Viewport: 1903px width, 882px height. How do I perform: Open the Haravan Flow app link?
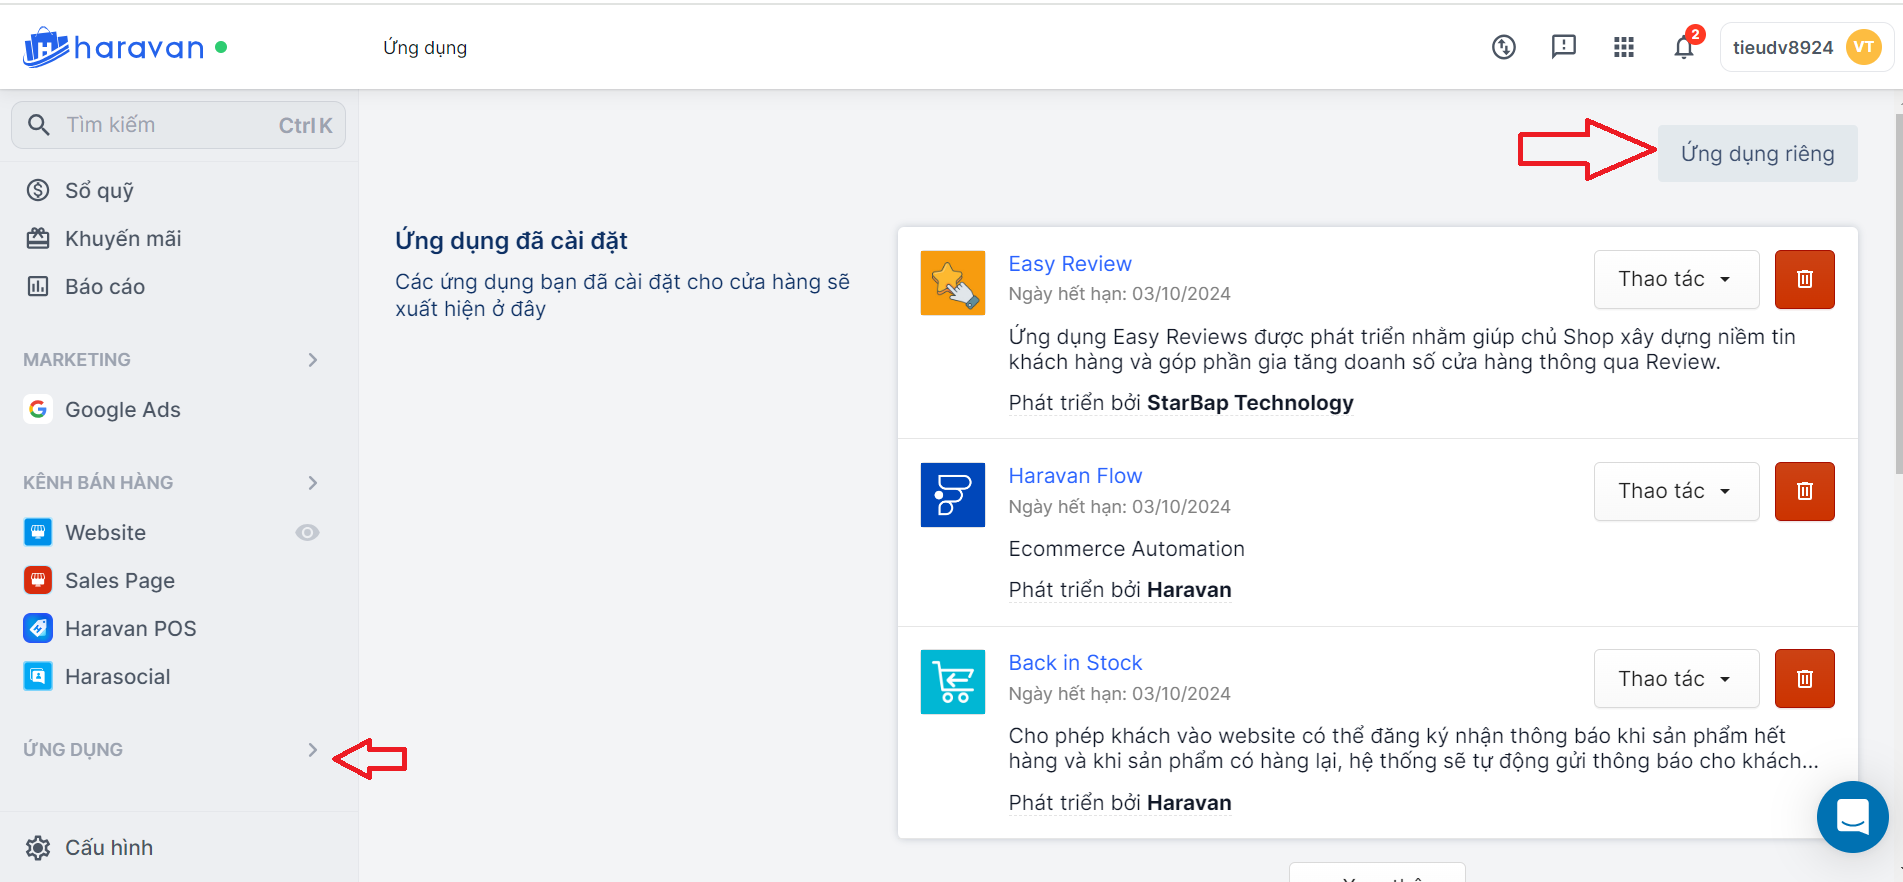[x=1075, y=475]
